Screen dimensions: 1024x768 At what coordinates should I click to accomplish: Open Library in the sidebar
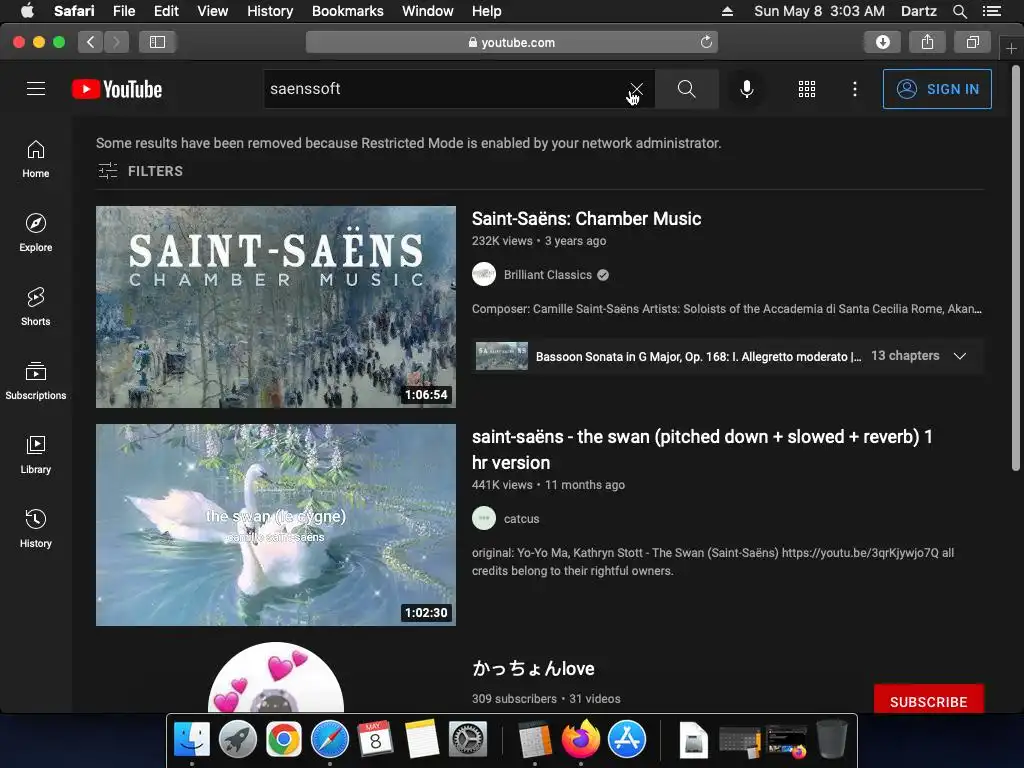[36, 455]
